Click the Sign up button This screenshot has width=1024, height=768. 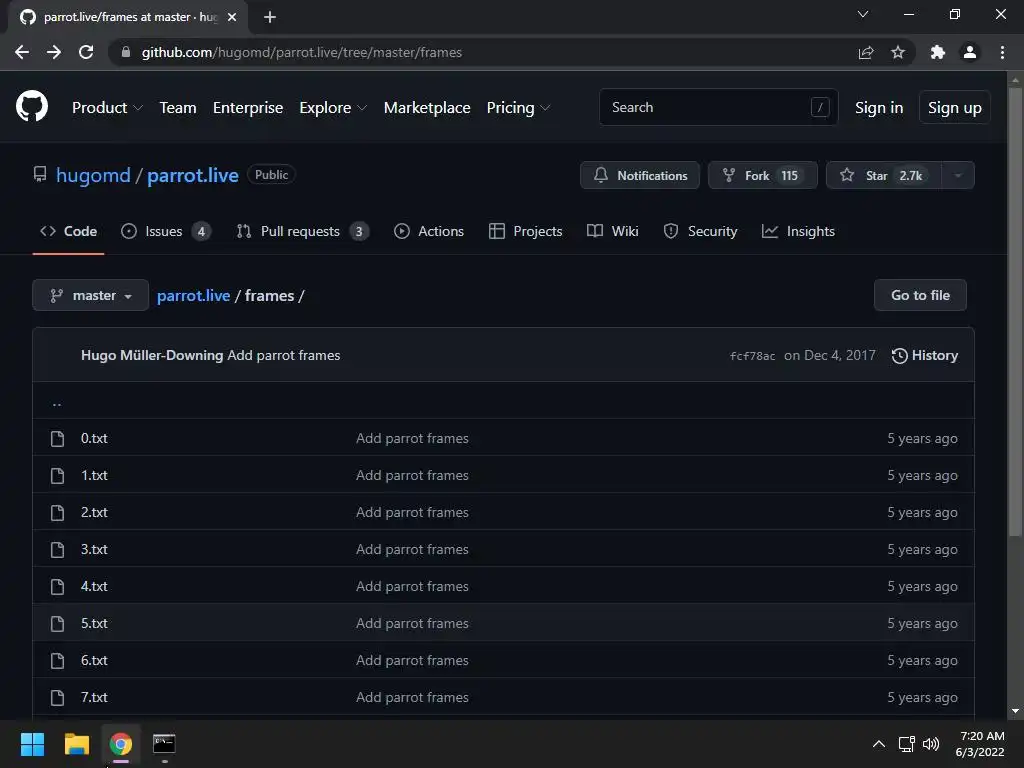955,108
